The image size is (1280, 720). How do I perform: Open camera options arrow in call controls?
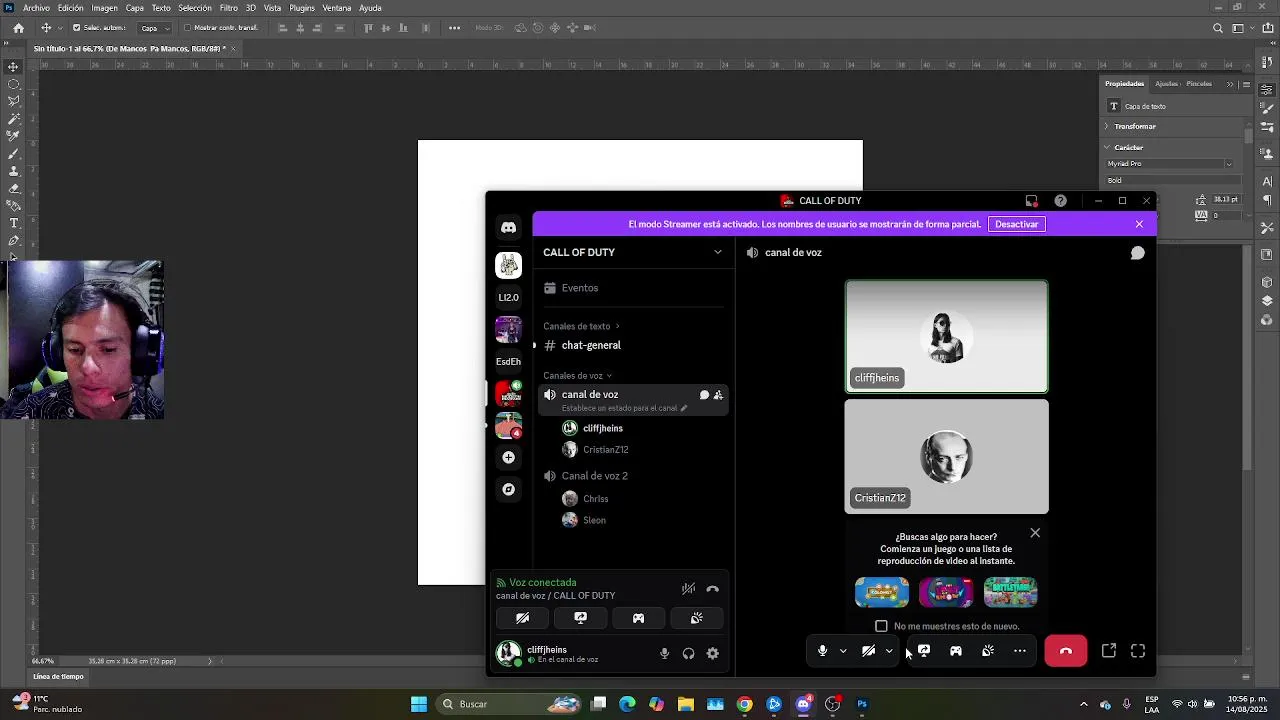click(889, 651)
